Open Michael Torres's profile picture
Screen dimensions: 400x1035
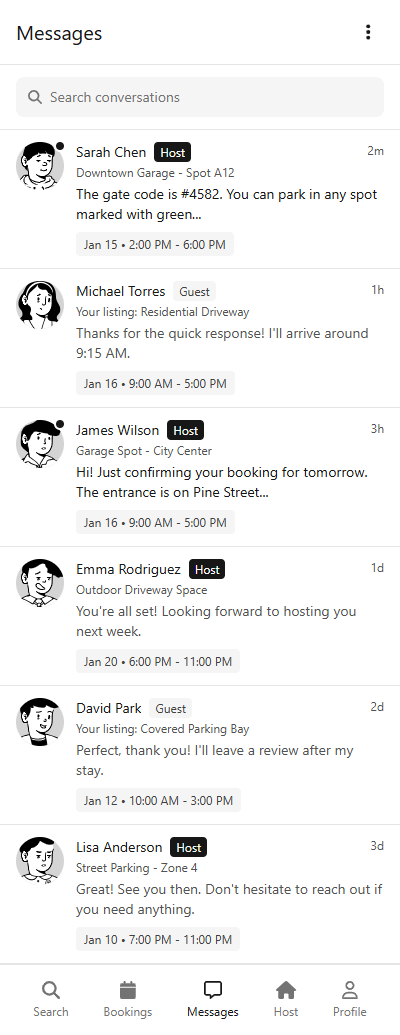click(40, 304)
